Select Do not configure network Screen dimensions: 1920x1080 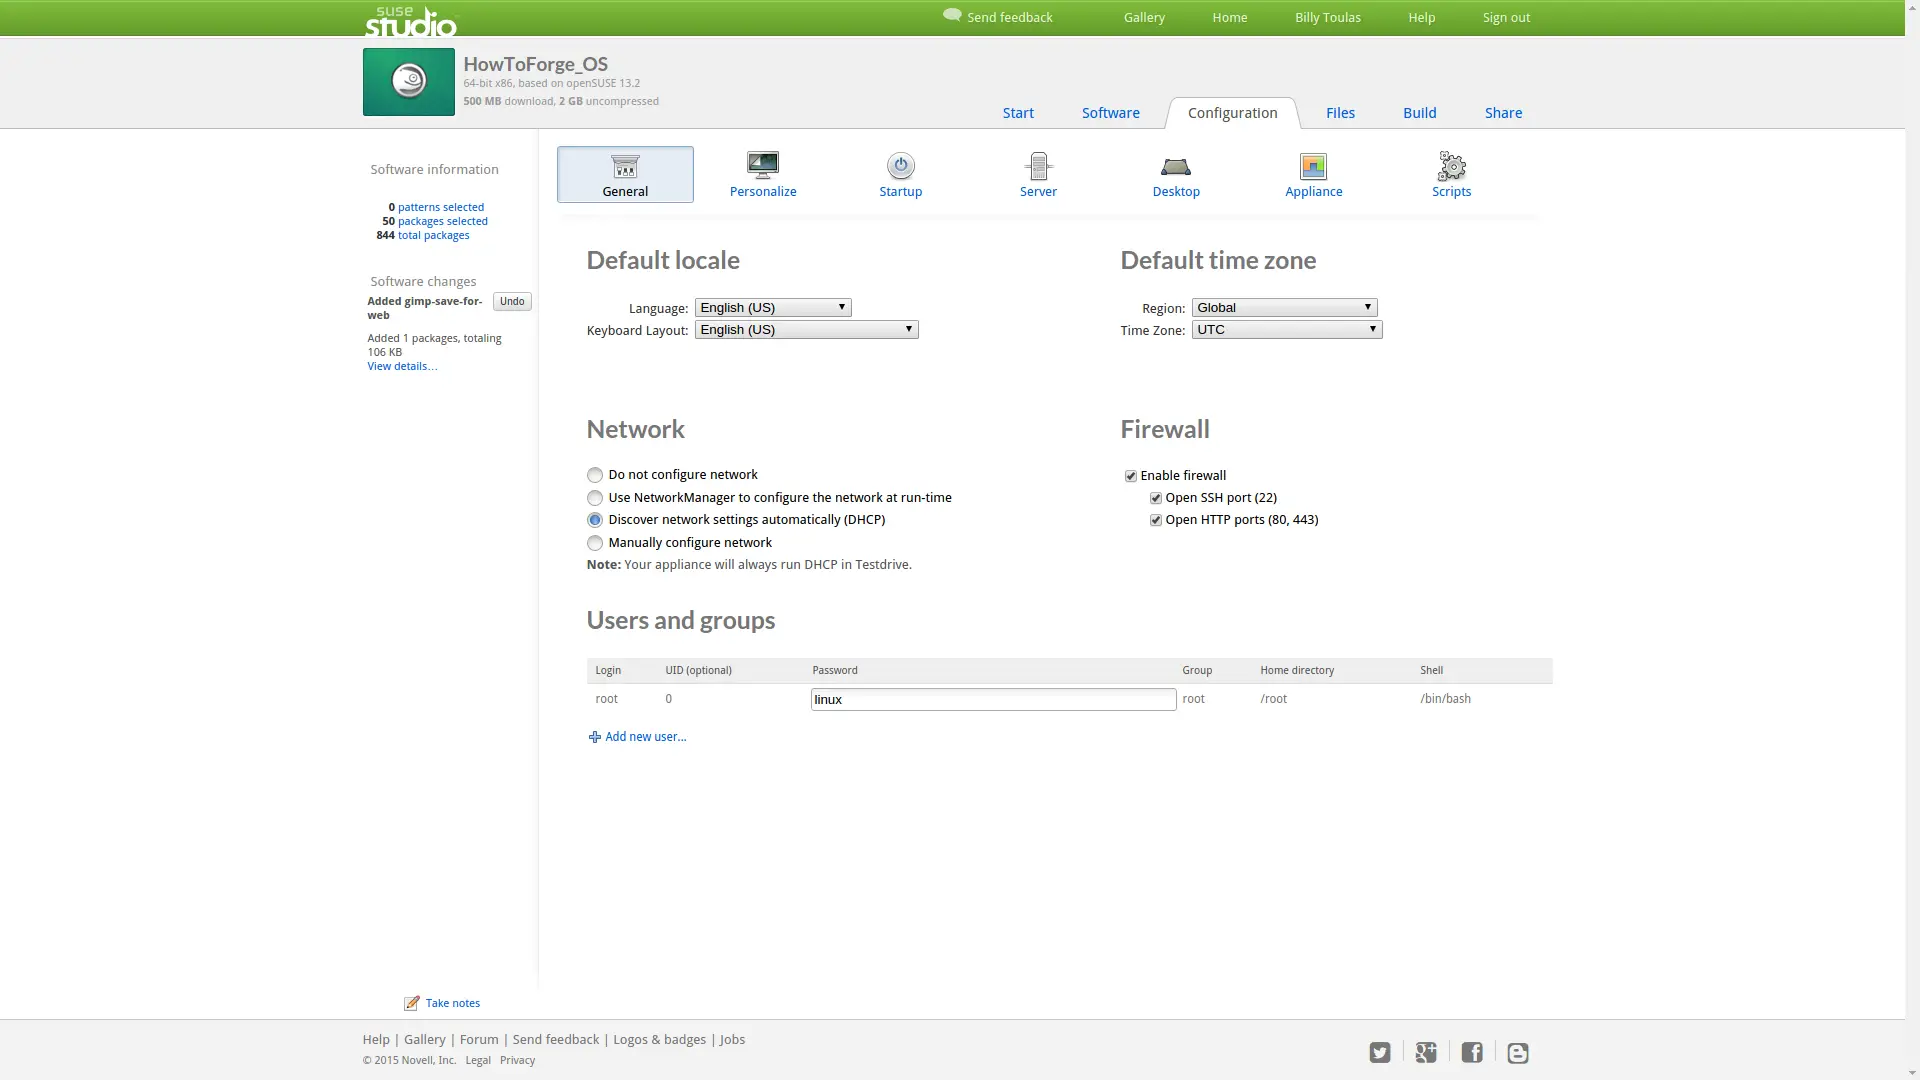click(595, 475)
